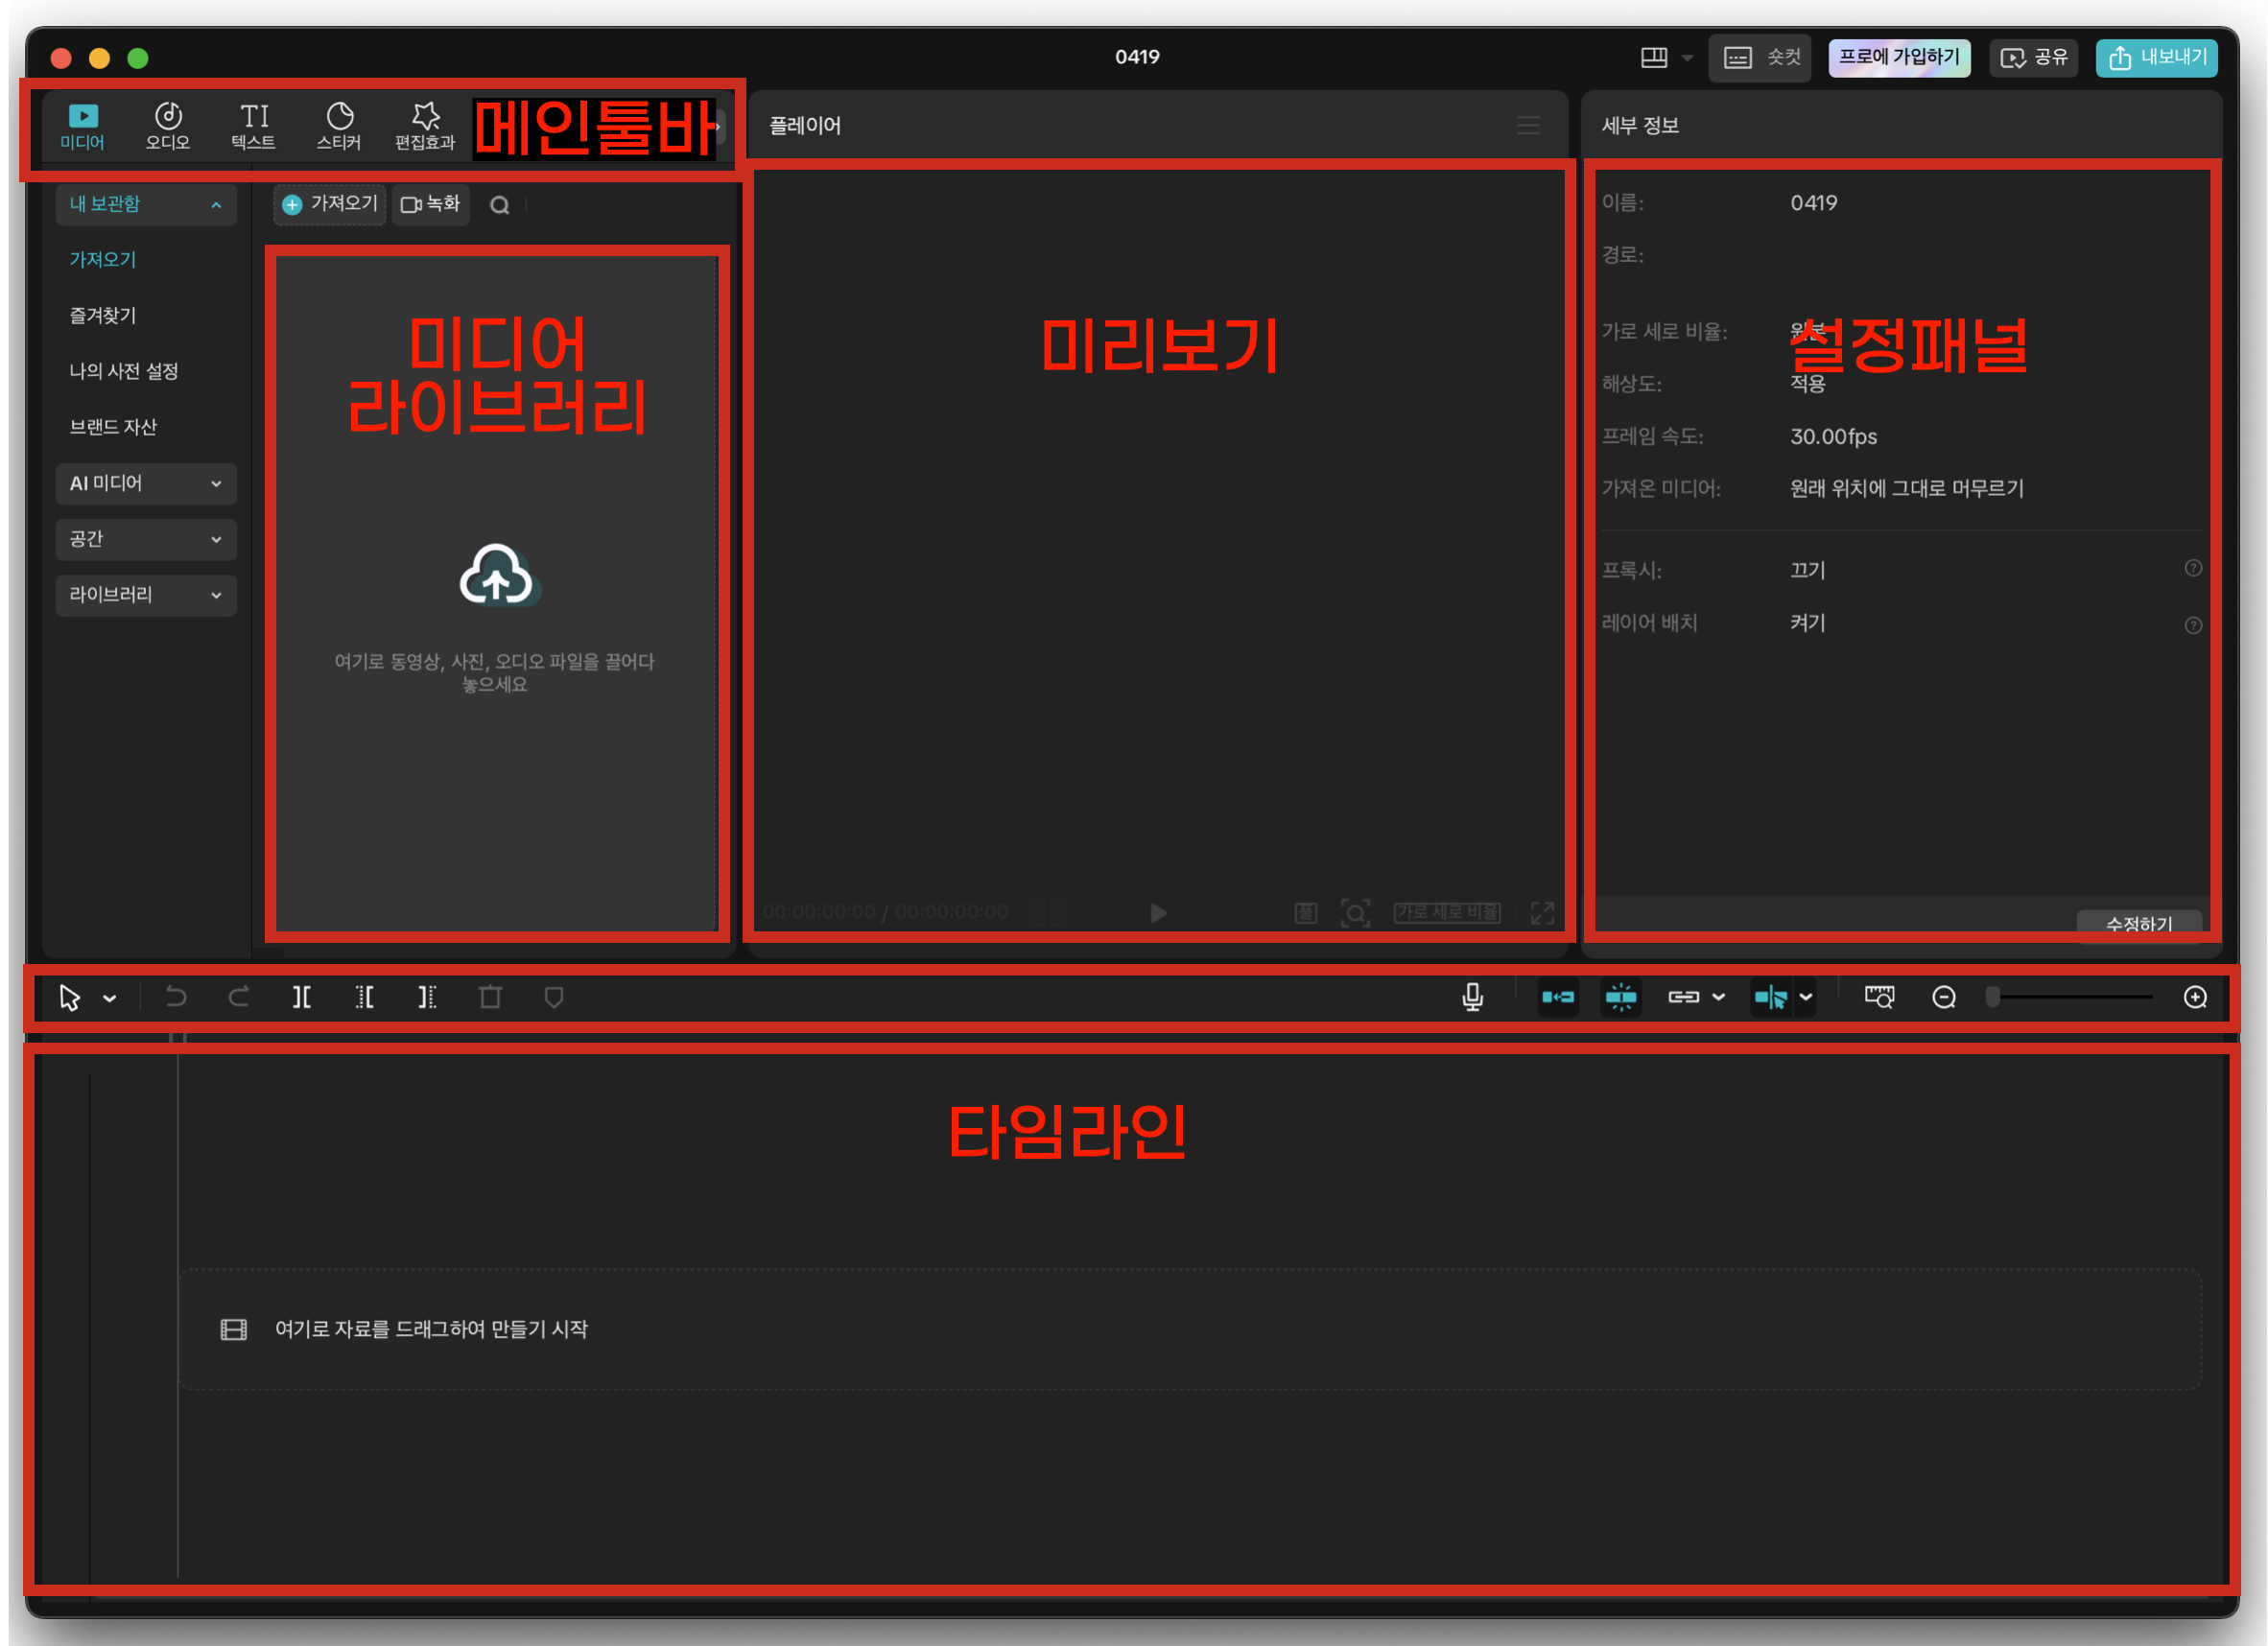The width and height of the screenshot is (2268, 1646).
Task: Expand the AI 미디어 section
Action: (x=146, y=483)
